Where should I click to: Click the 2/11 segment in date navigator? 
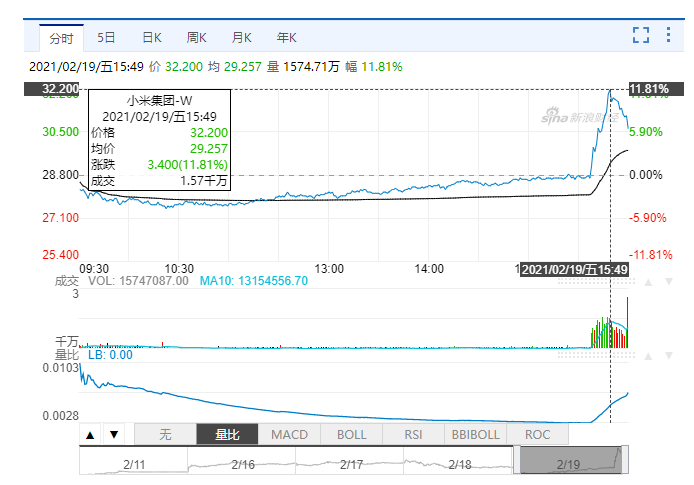click(134, 461)
